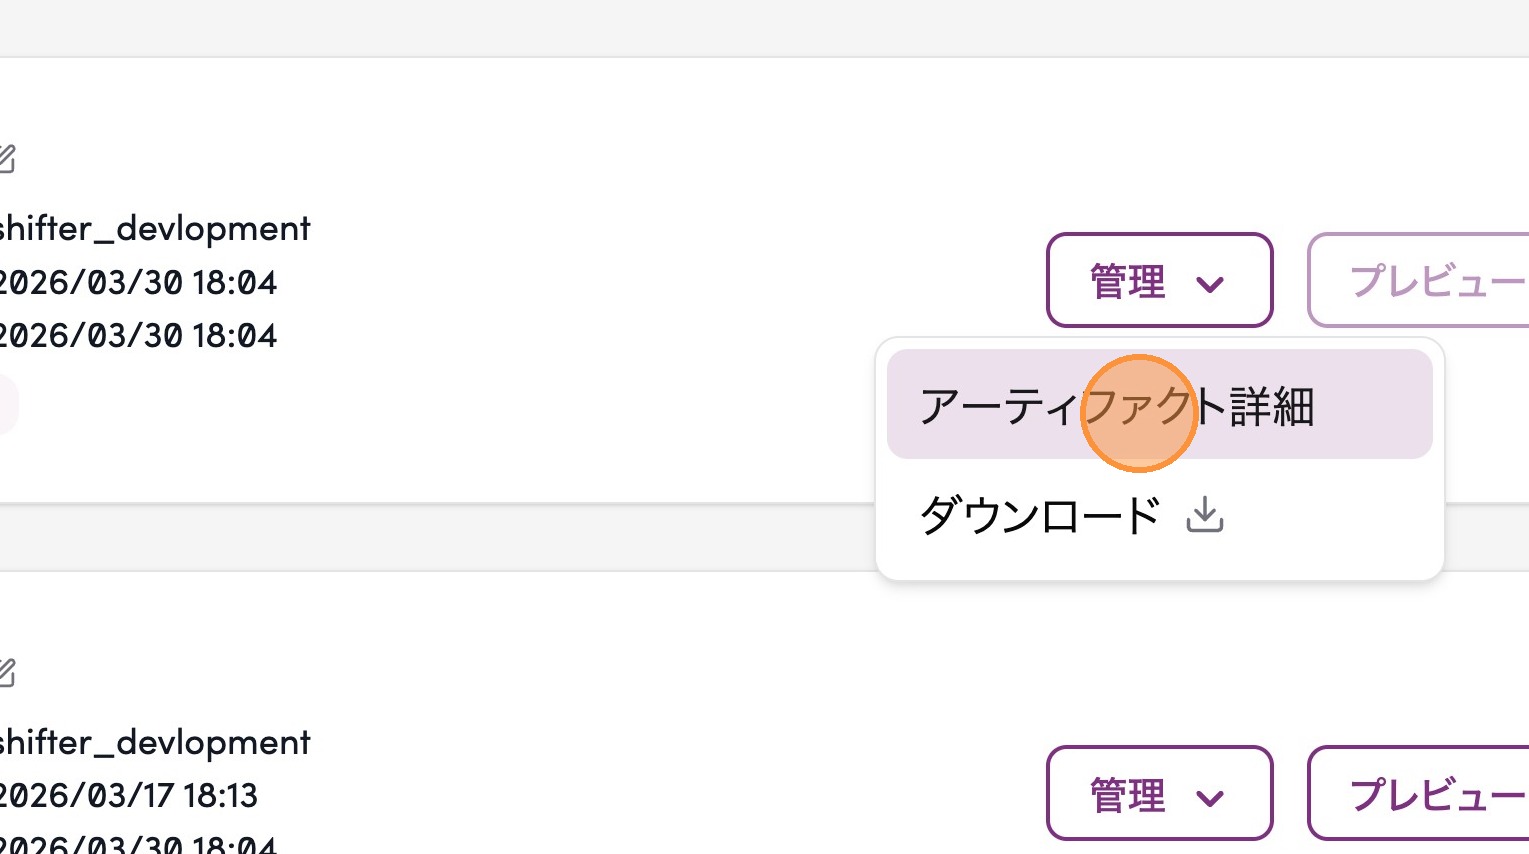Image resolution: width=1529 pixels, height=854 pixels.
Task: Click the chevron arrow in the lower 管理 button
Action: coord(1210,797)
